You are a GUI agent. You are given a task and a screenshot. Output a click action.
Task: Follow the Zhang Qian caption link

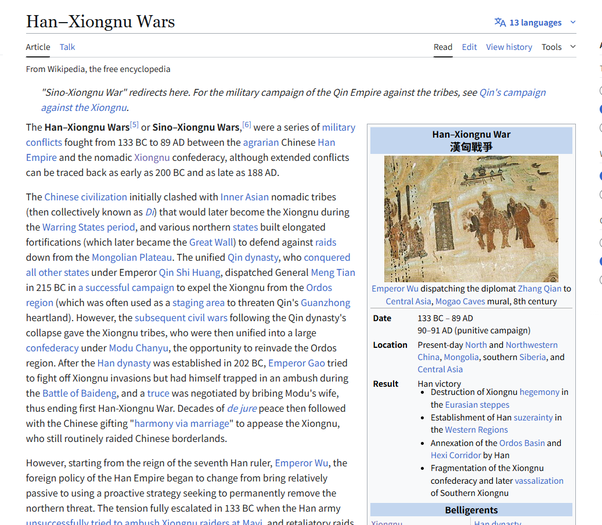pyautogui.click(x=539, y=289)
